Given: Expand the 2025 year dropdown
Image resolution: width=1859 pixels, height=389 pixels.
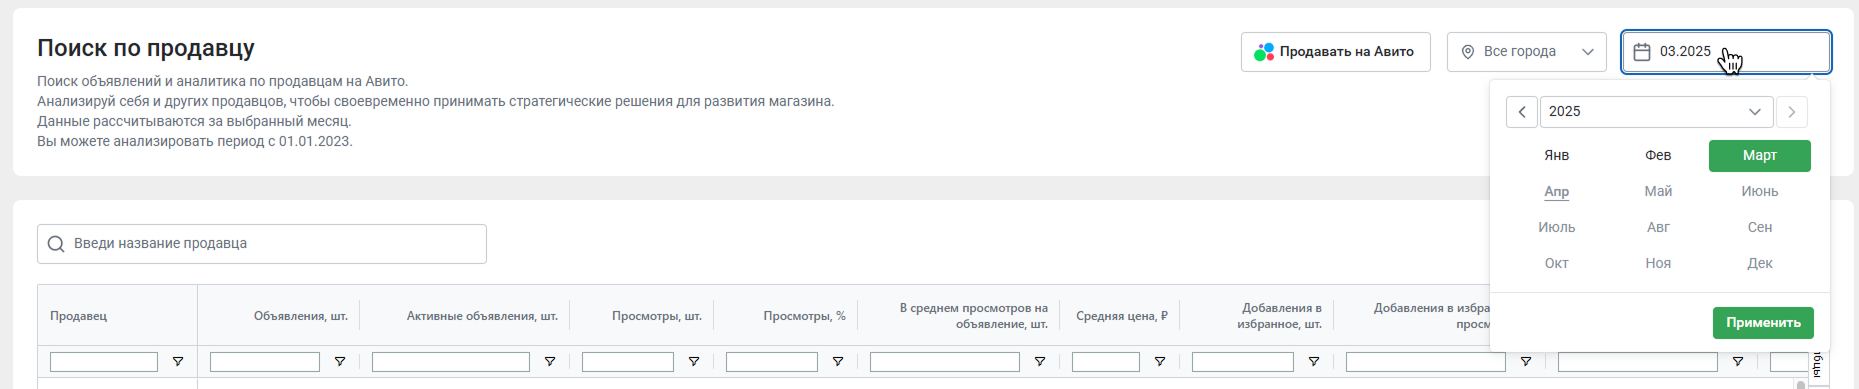Looking at the screenshot, I should tap(1656, 112).
